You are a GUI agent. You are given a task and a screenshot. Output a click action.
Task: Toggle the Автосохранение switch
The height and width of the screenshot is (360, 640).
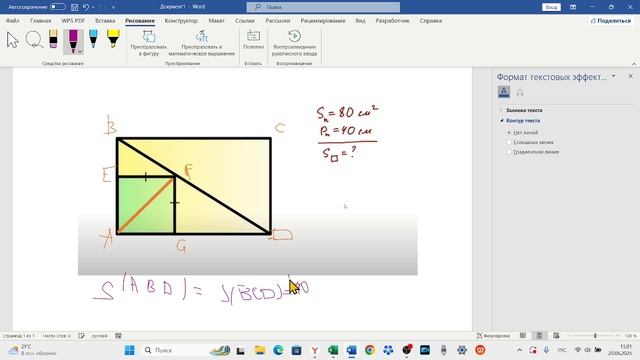pos(58,7)
